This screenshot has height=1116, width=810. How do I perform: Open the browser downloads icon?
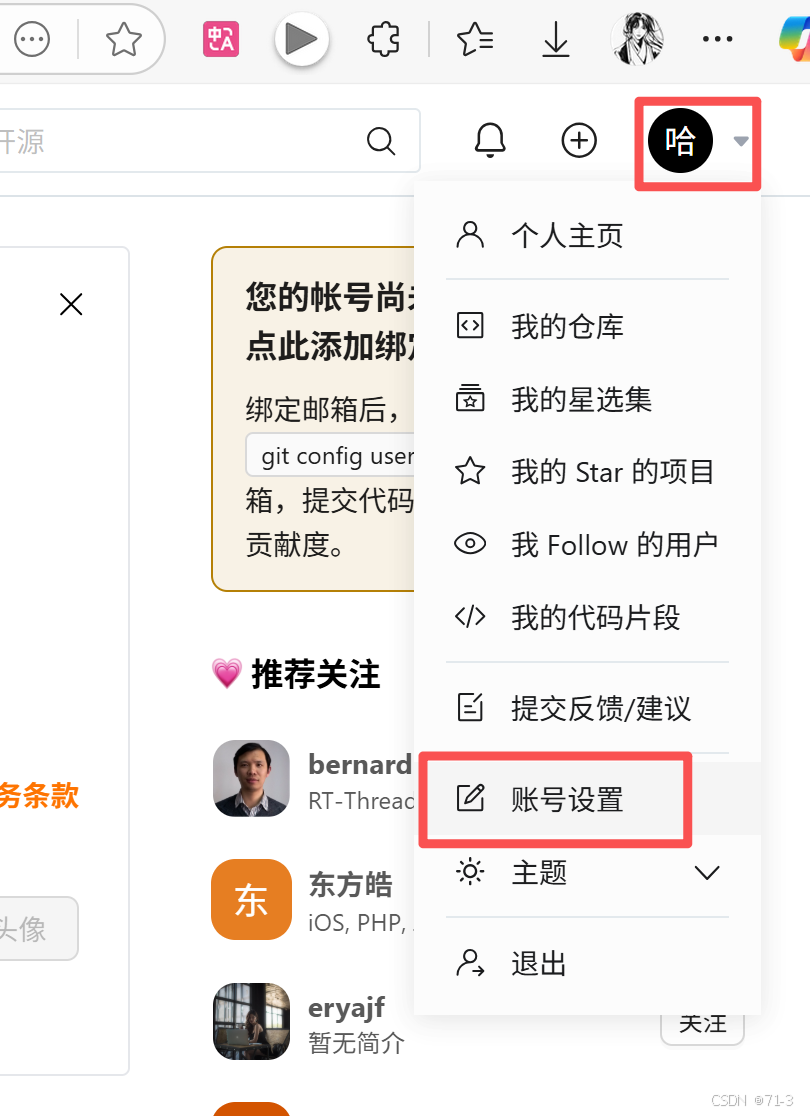tap(556, 39)
